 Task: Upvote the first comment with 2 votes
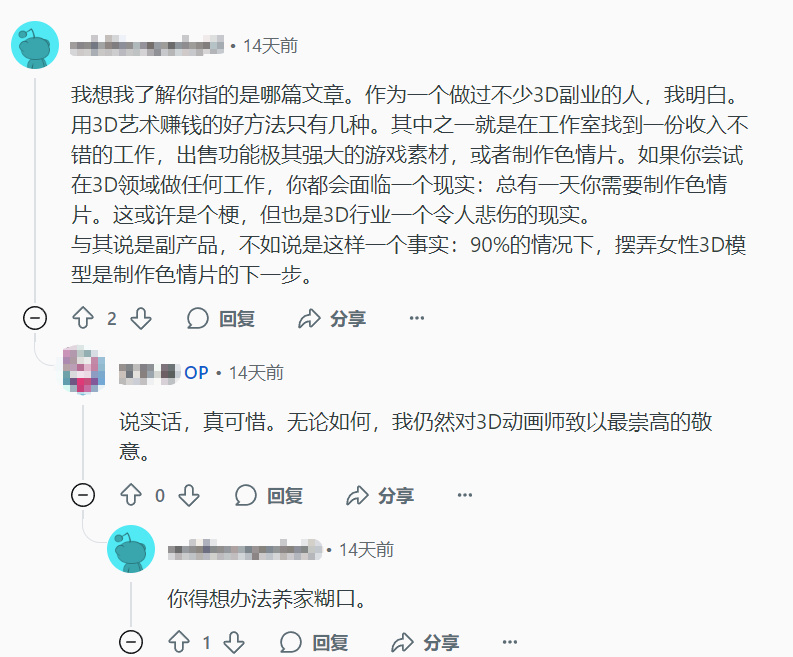click(x=83, y=318)
